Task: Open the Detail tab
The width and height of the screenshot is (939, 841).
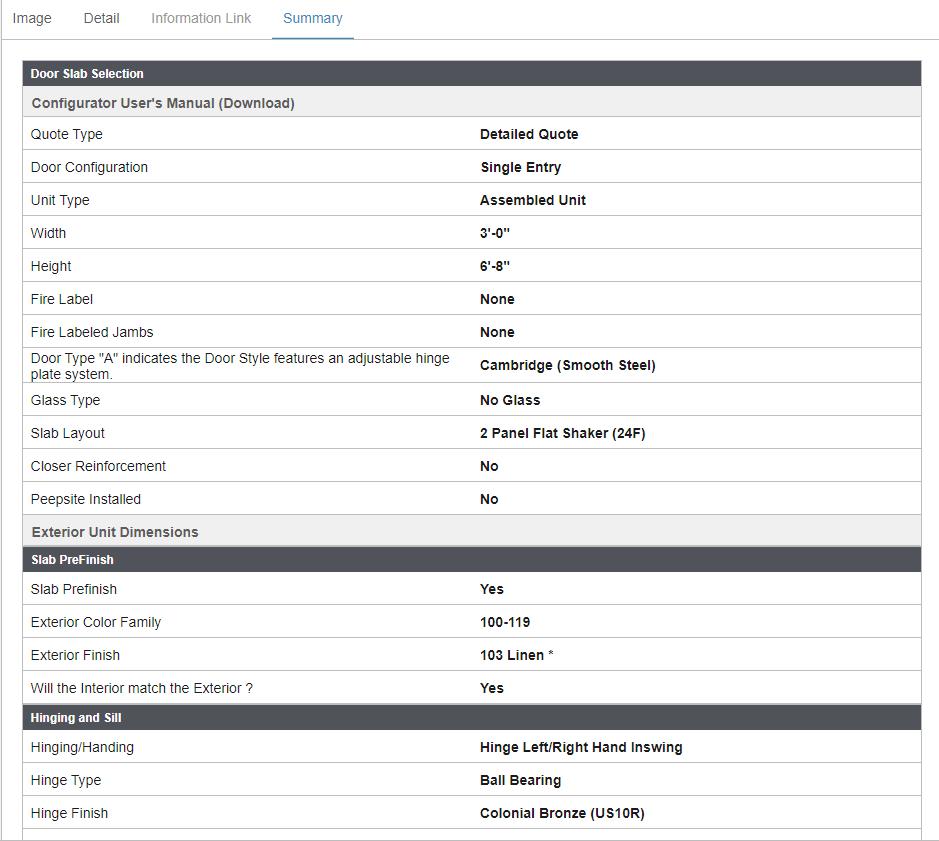Action: [101, 19]
